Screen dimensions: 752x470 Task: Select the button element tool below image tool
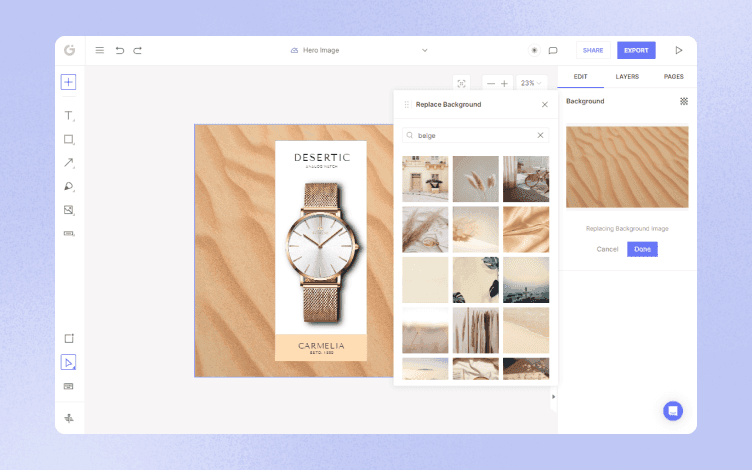[69, 233]
